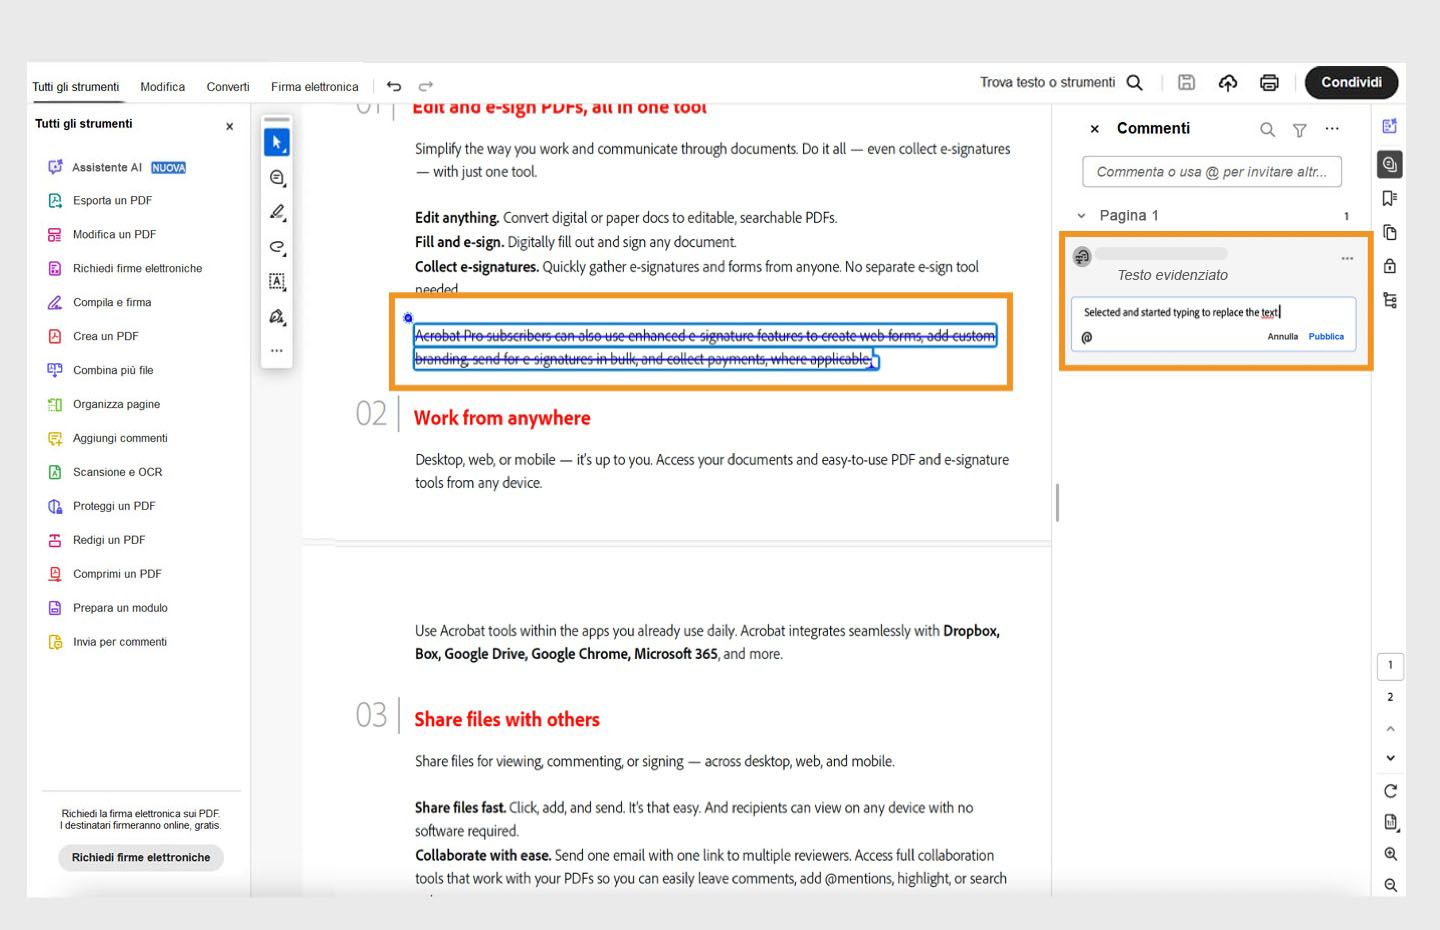
Task: Insert an @ mention in the comment
Action: click(x=1087, y=337)
